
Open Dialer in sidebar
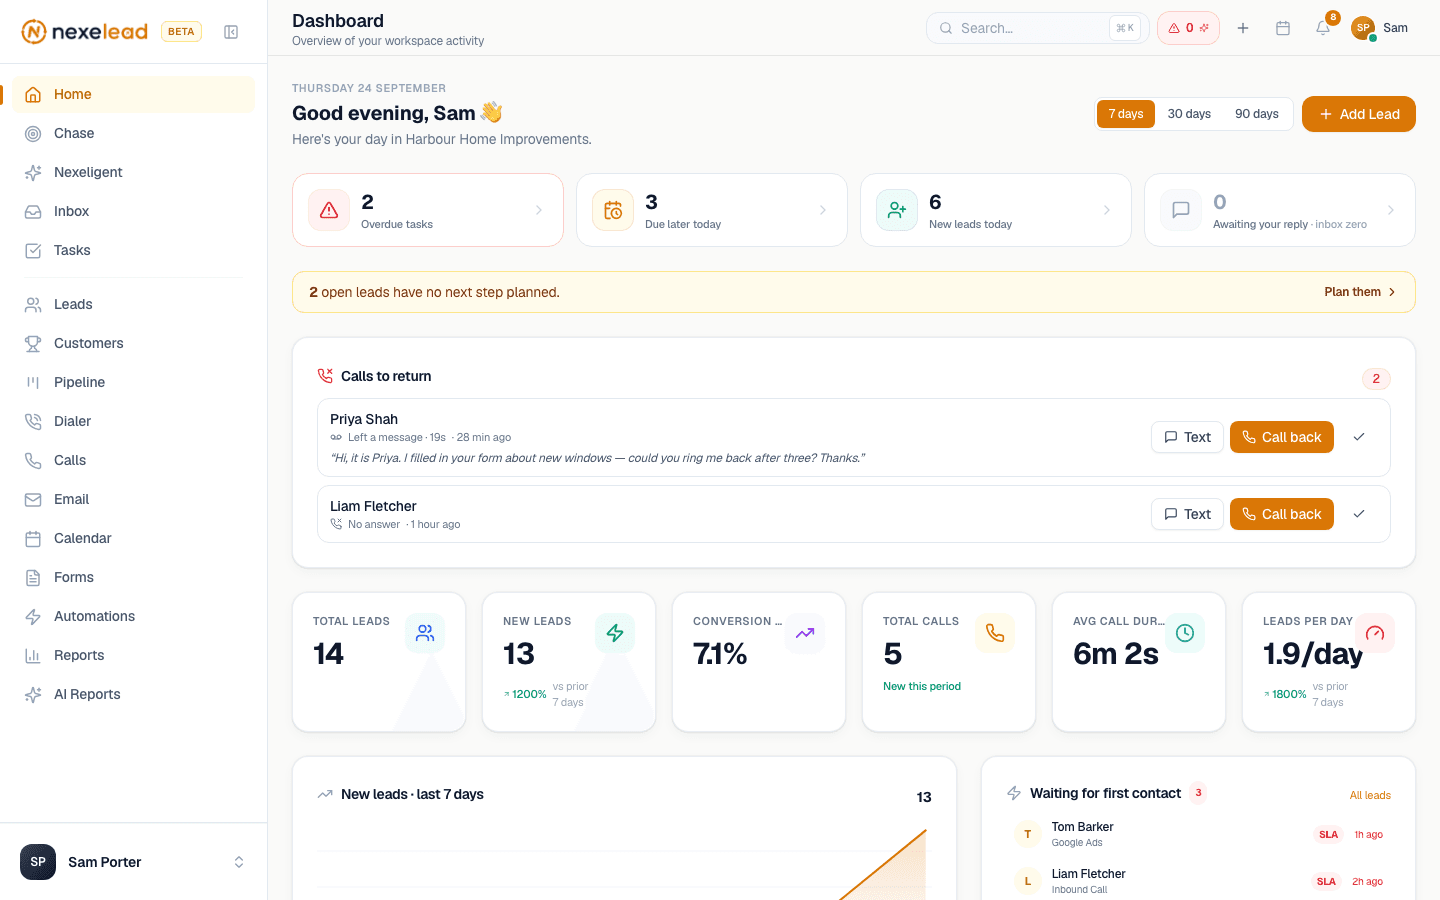134,421
